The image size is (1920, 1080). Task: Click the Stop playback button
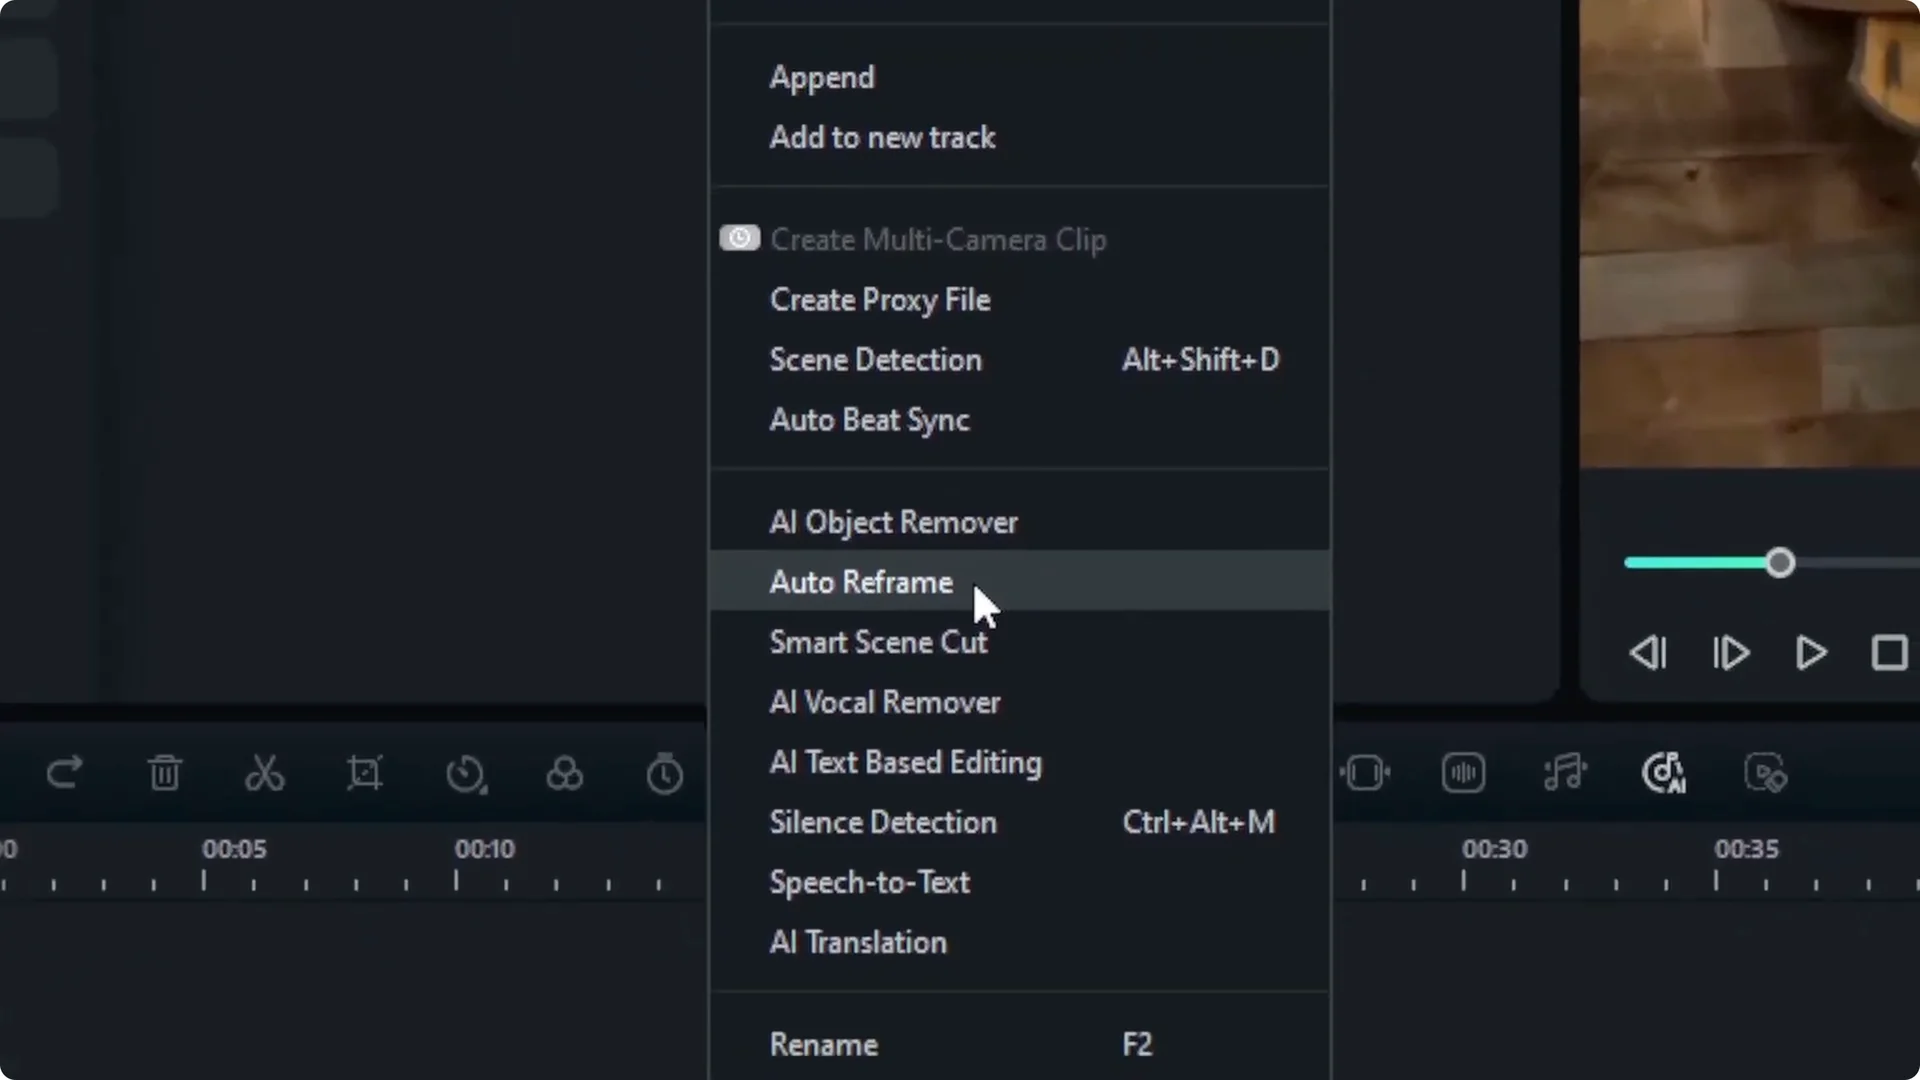(1891, 653)
